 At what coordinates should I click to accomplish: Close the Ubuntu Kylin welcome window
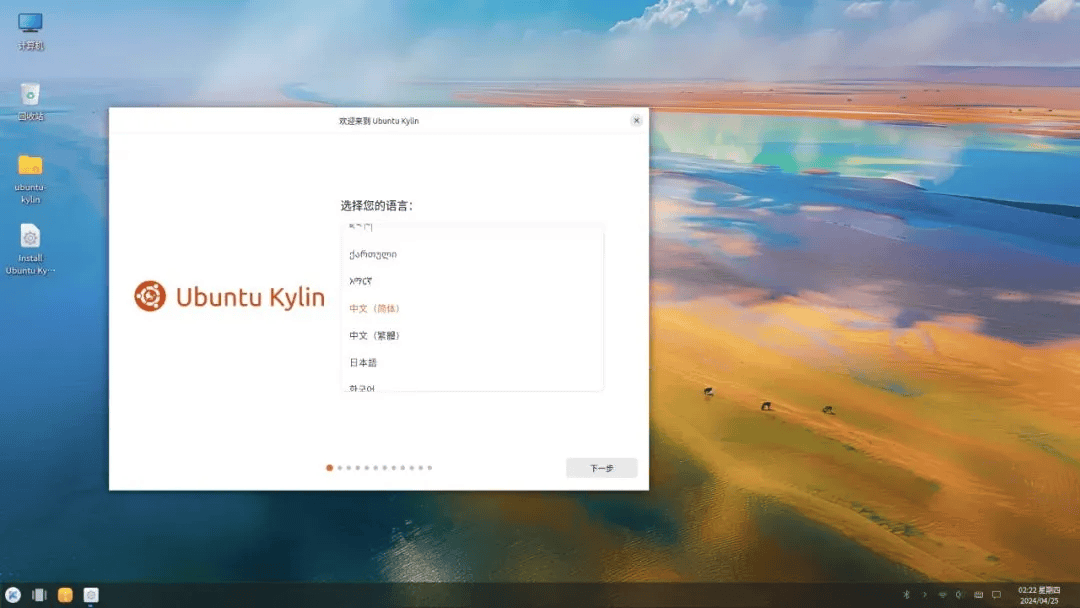pyautogui.click(x=636, y=120)
